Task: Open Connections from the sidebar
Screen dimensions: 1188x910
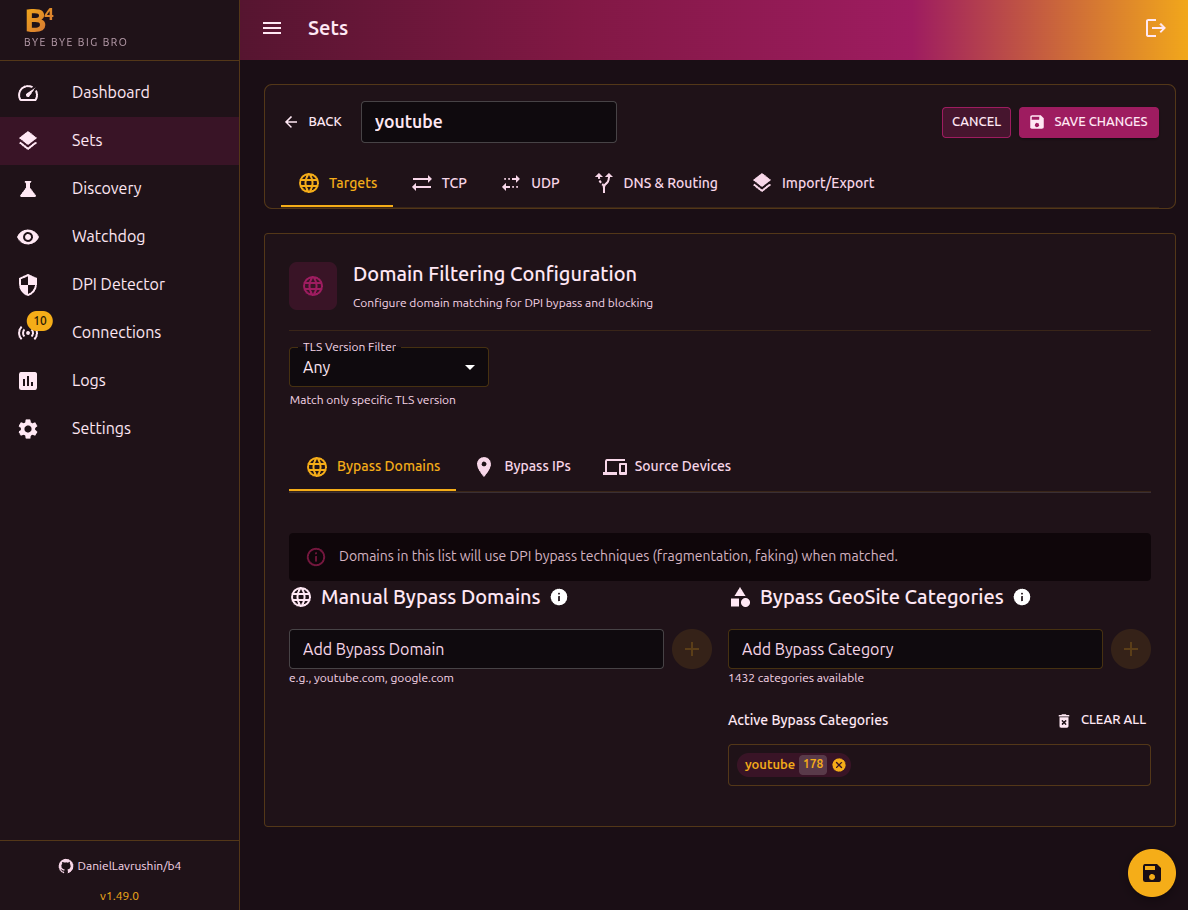Action: (116, 332)
